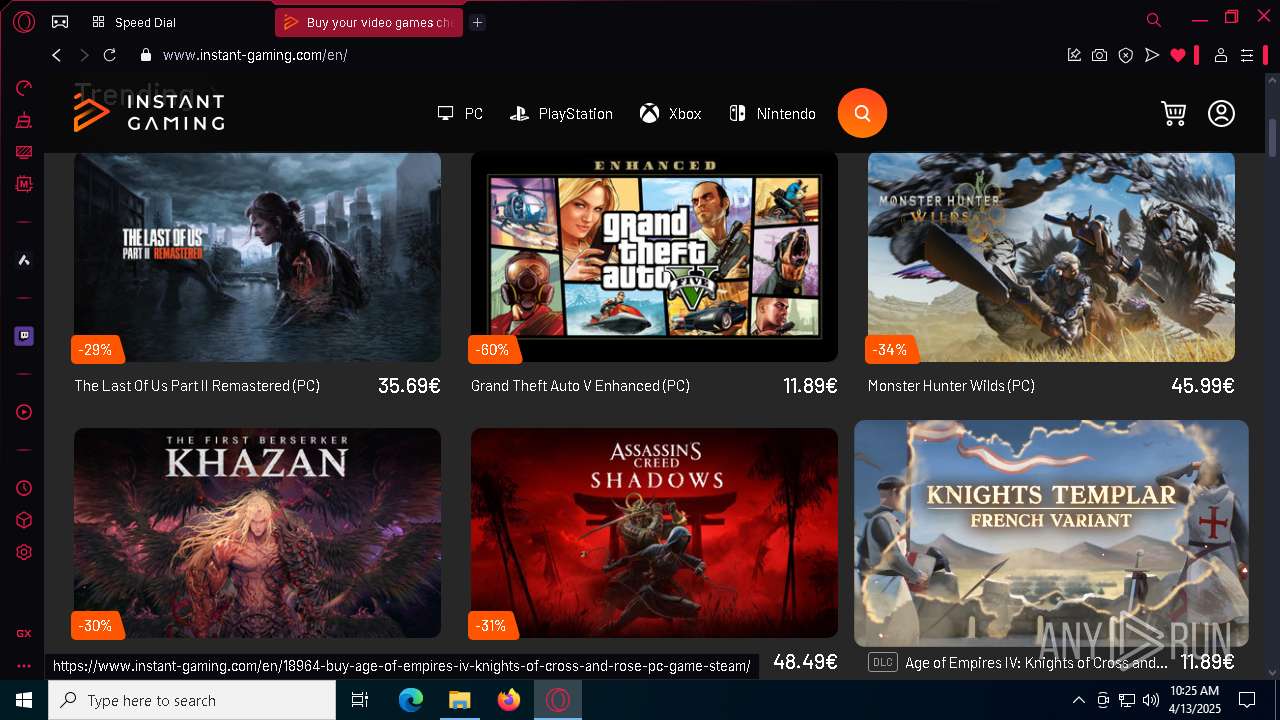Viewport: 1280px width, 720px height.
Task: Select the Buy your video games tab
Action: (368, 22)
